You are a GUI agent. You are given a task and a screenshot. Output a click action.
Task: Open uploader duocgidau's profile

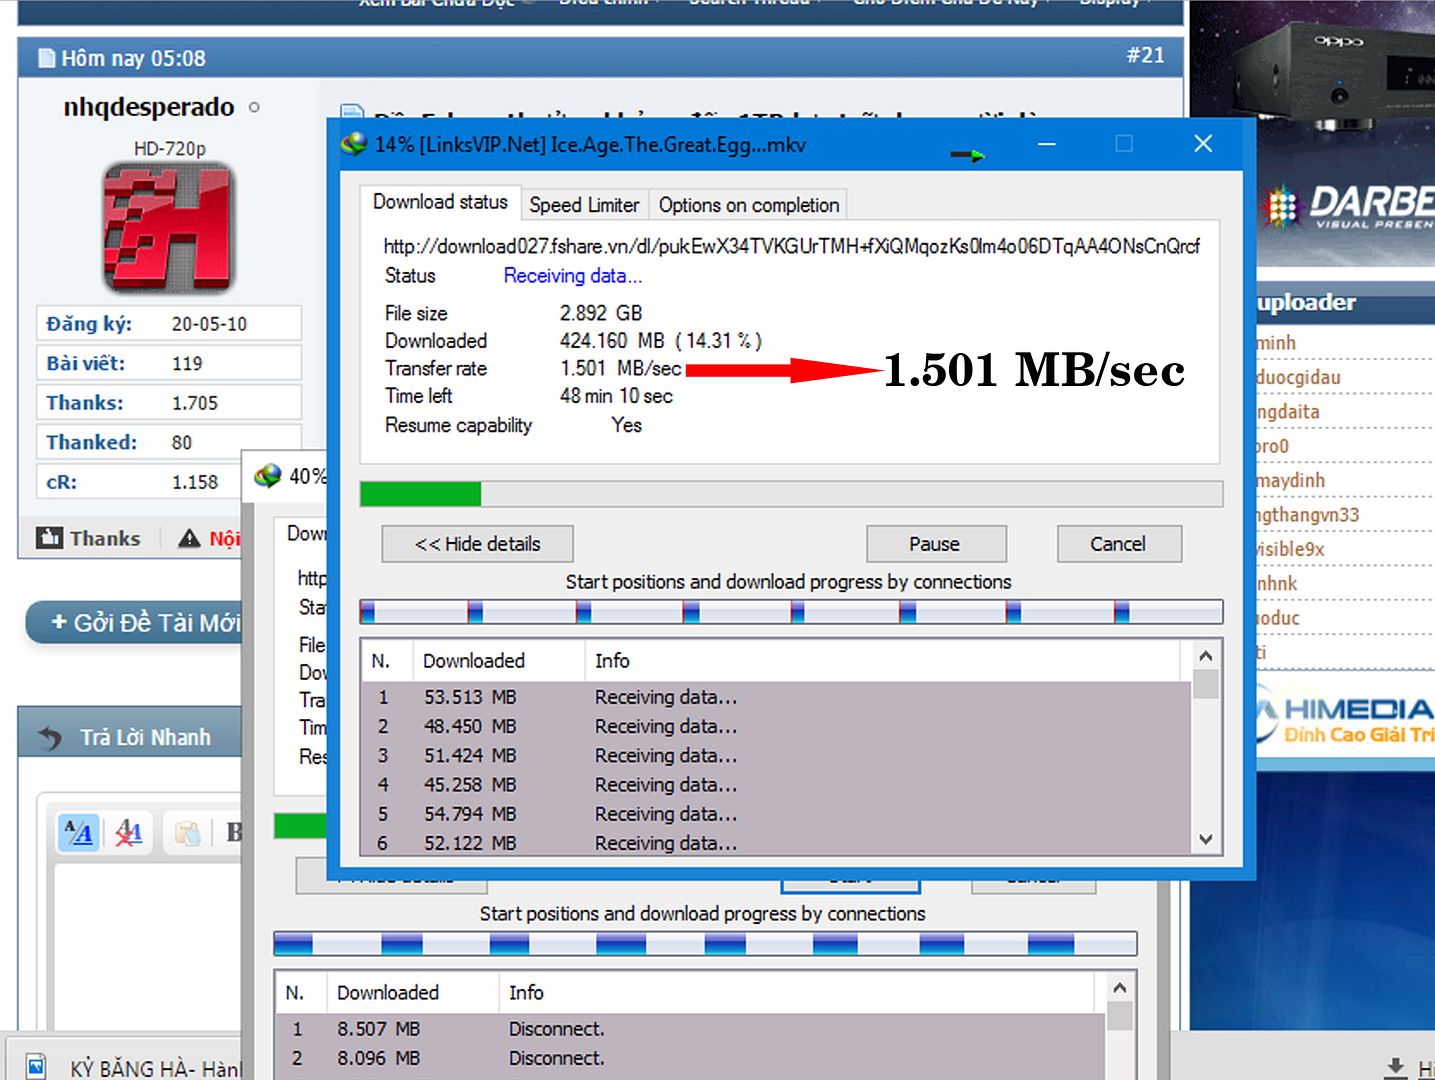1298,377
